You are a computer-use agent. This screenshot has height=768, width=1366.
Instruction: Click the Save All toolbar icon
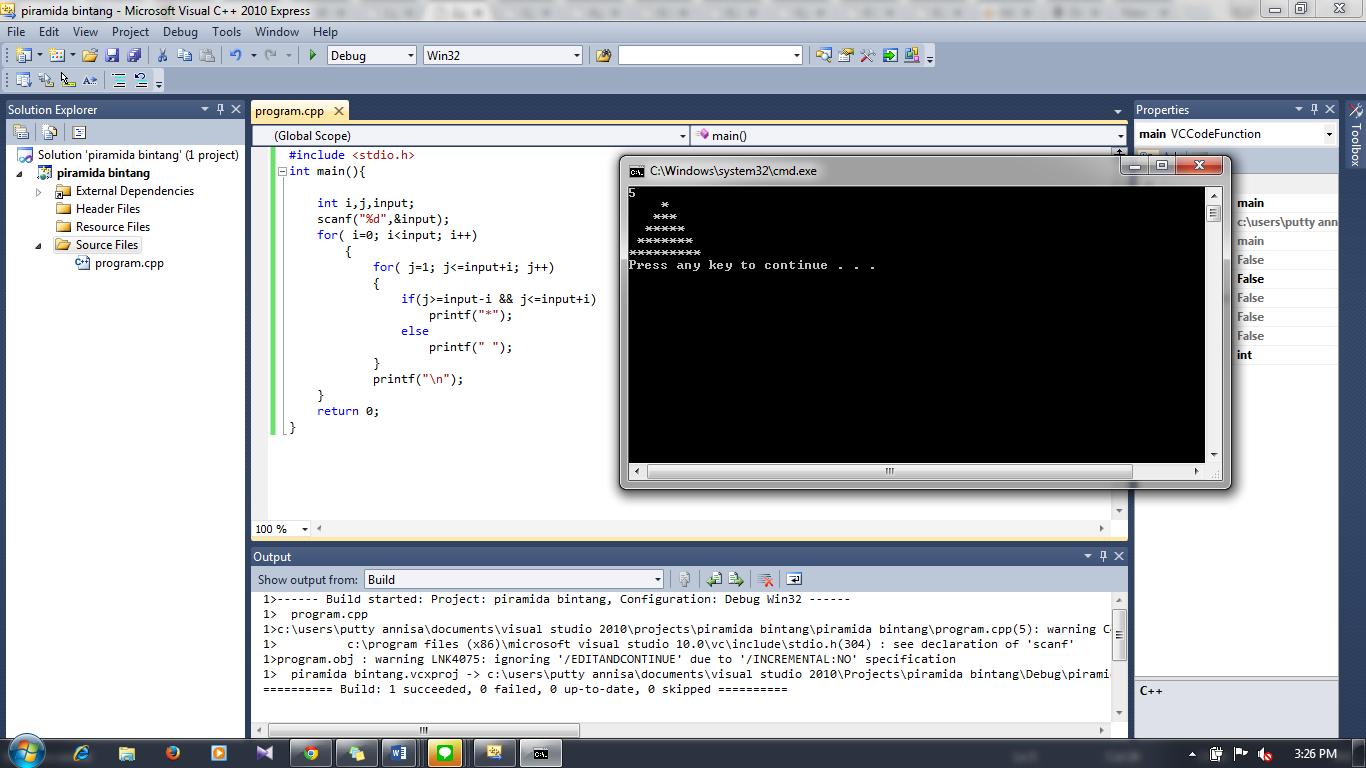tap(133, 55)
